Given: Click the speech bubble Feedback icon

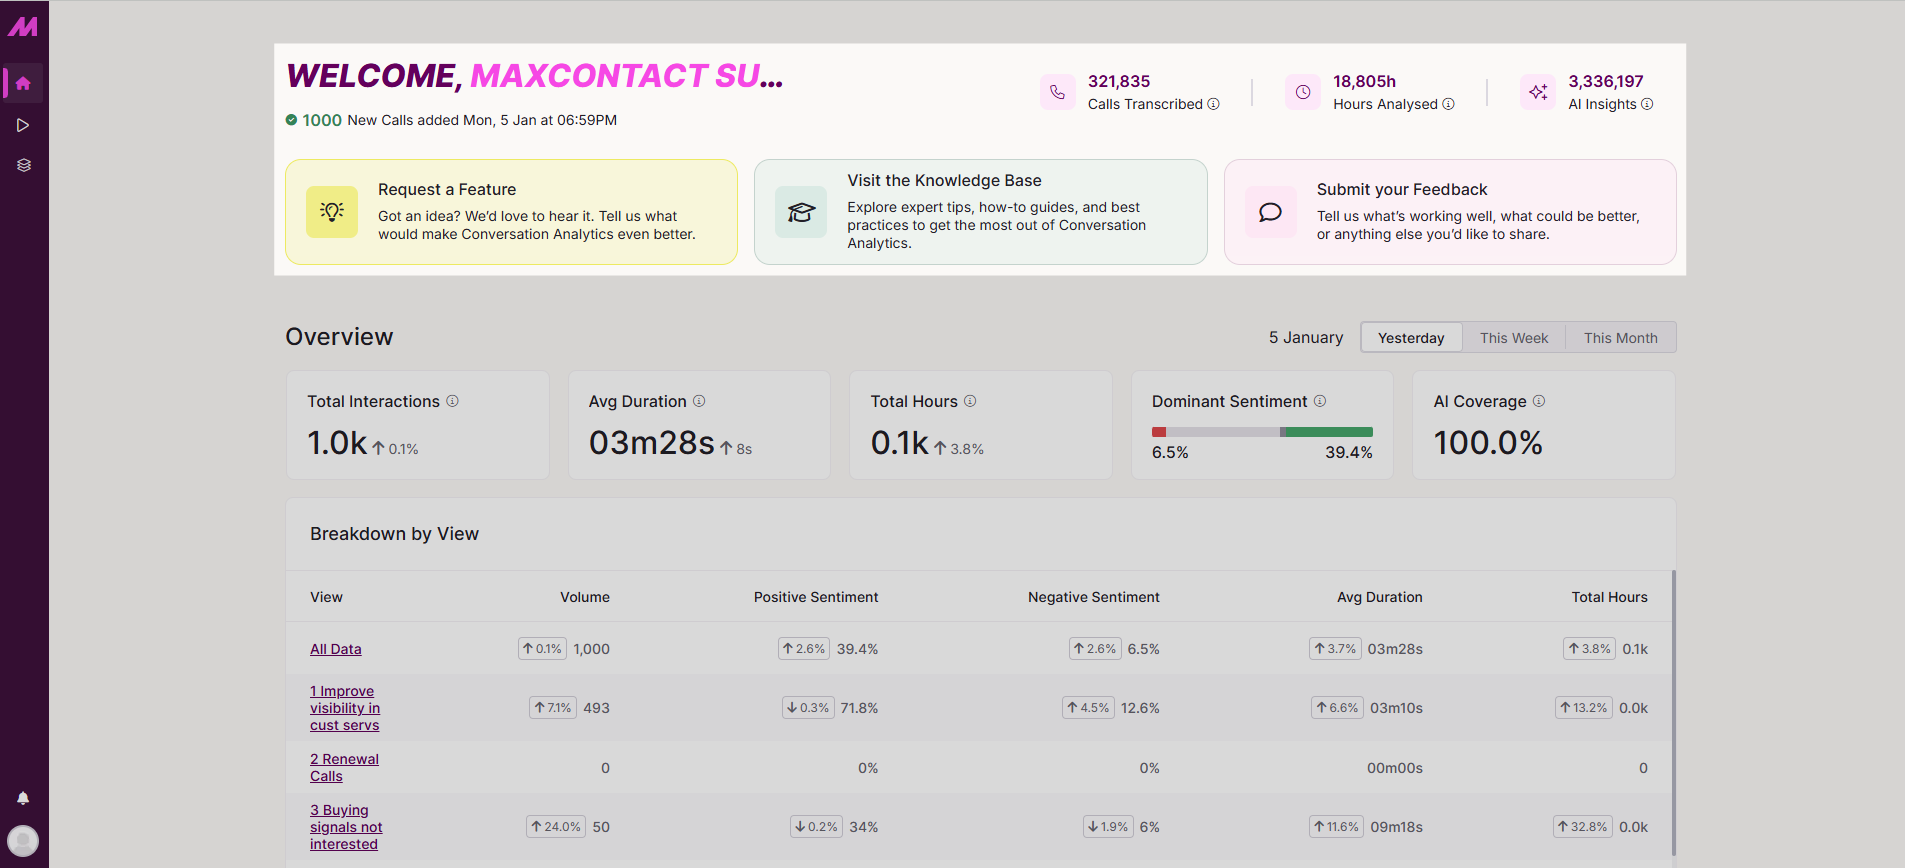Looking at the screenshot, I should coord(1270,212).
